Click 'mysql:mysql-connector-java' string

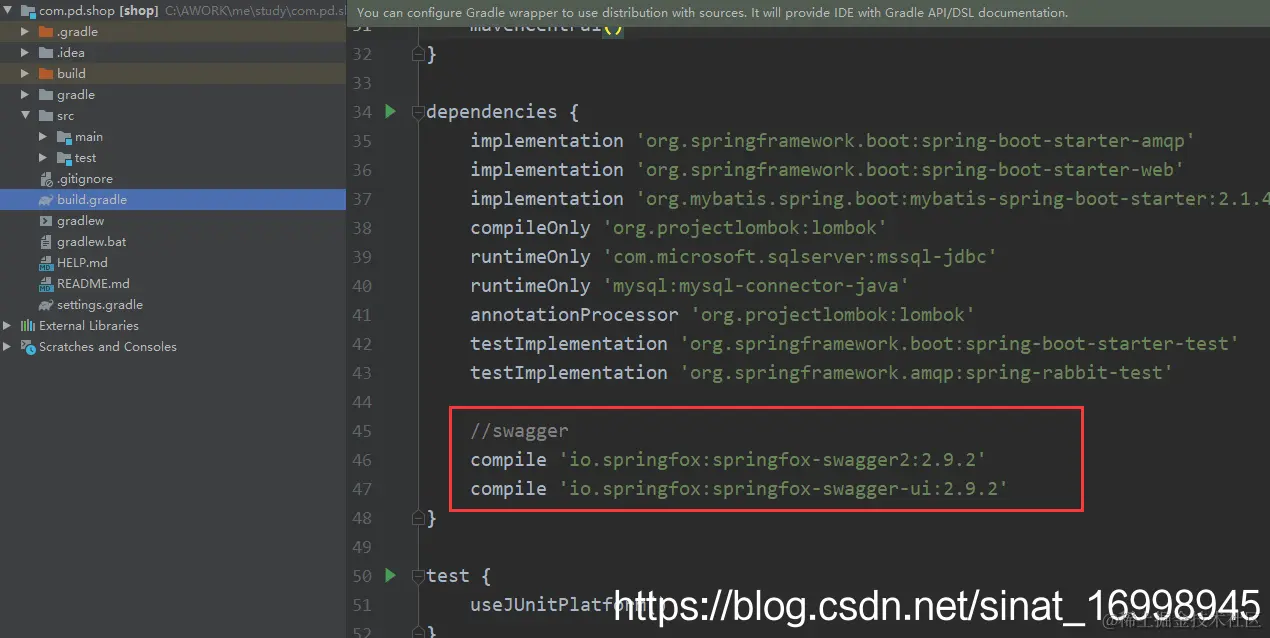(x=755, y=285)
